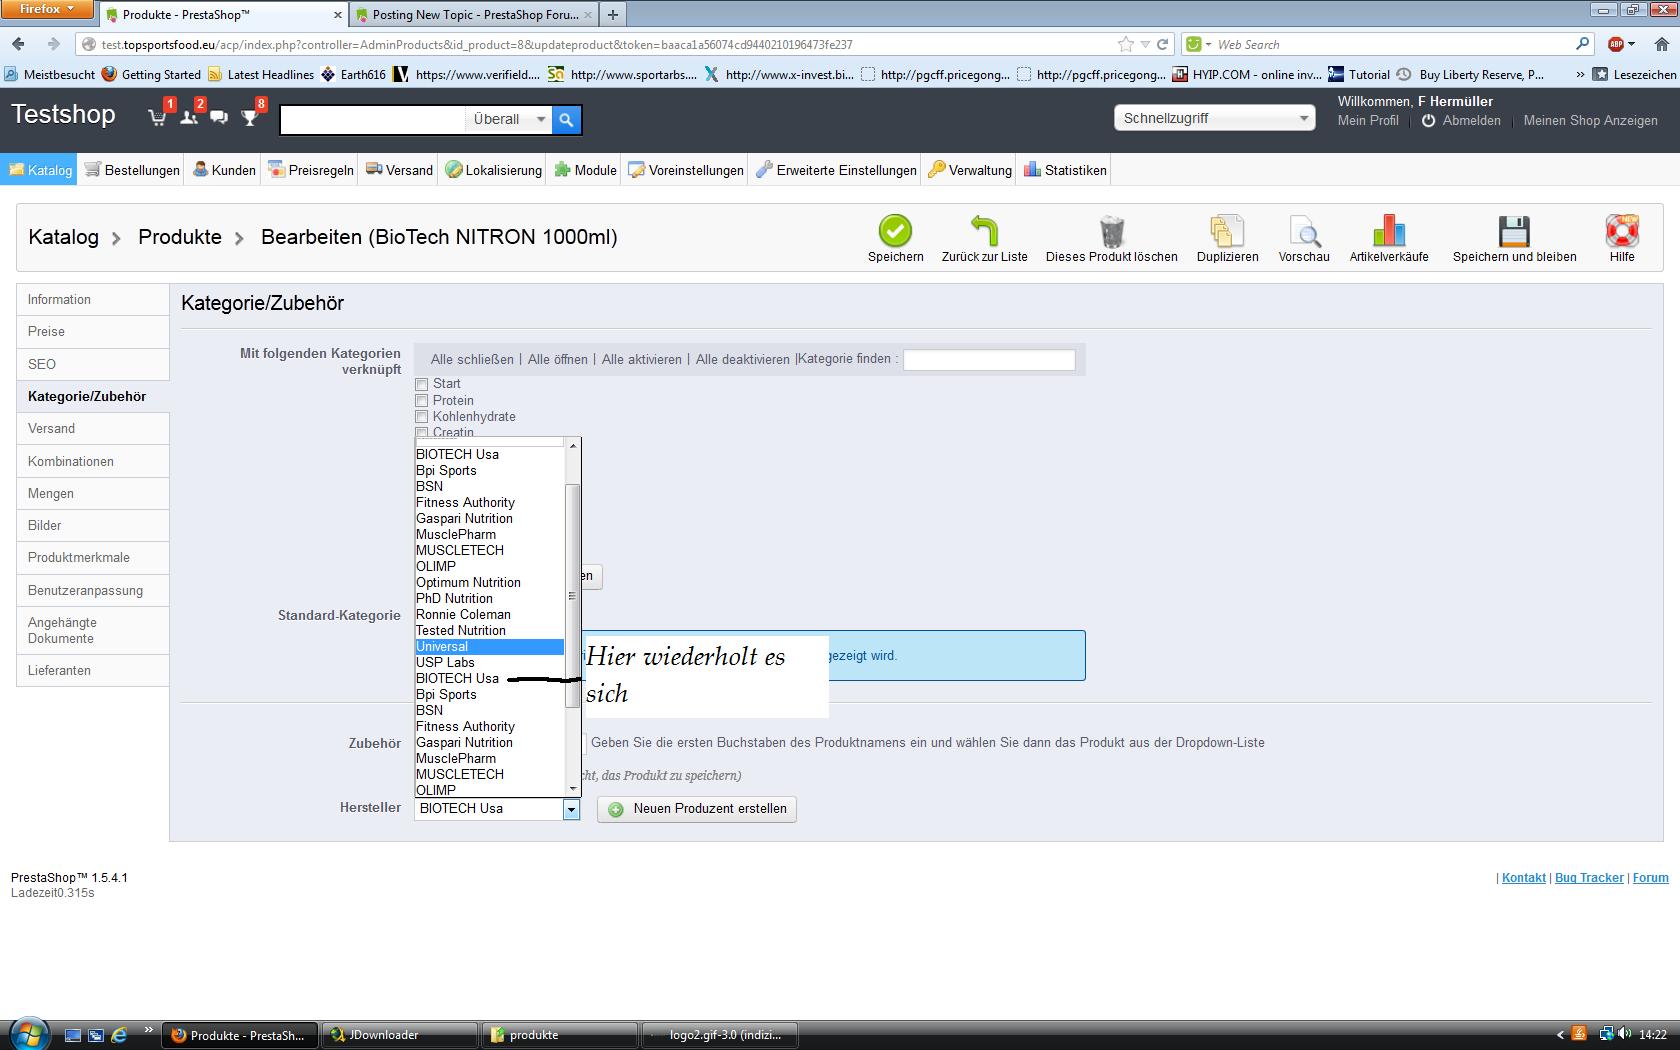Click the Forum footer link

(1650, 878)
